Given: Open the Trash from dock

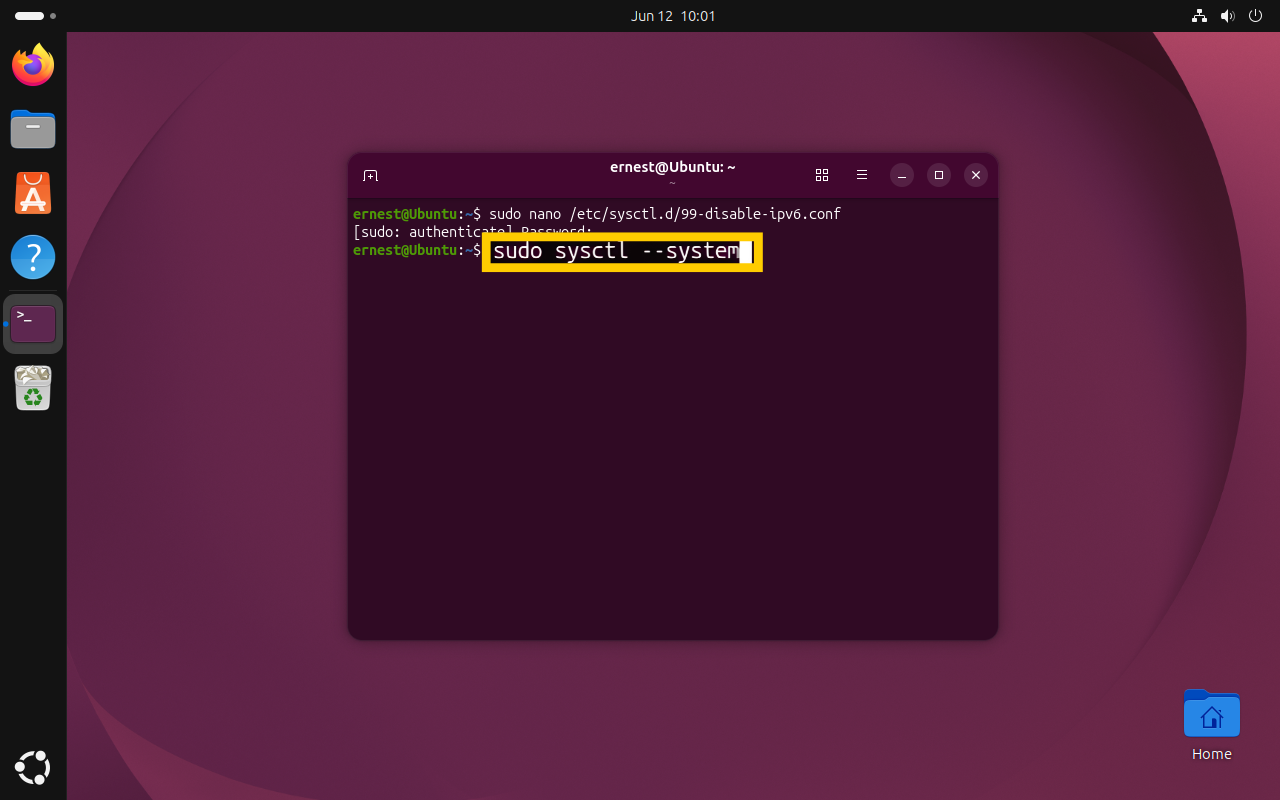Looking at the screenshot, I should (x=33, y=388).
